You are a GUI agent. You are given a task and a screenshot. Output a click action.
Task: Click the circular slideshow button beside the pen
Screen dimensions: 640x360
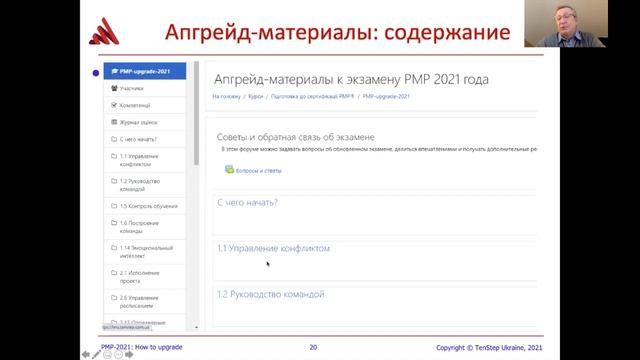[x=107, y=355]
